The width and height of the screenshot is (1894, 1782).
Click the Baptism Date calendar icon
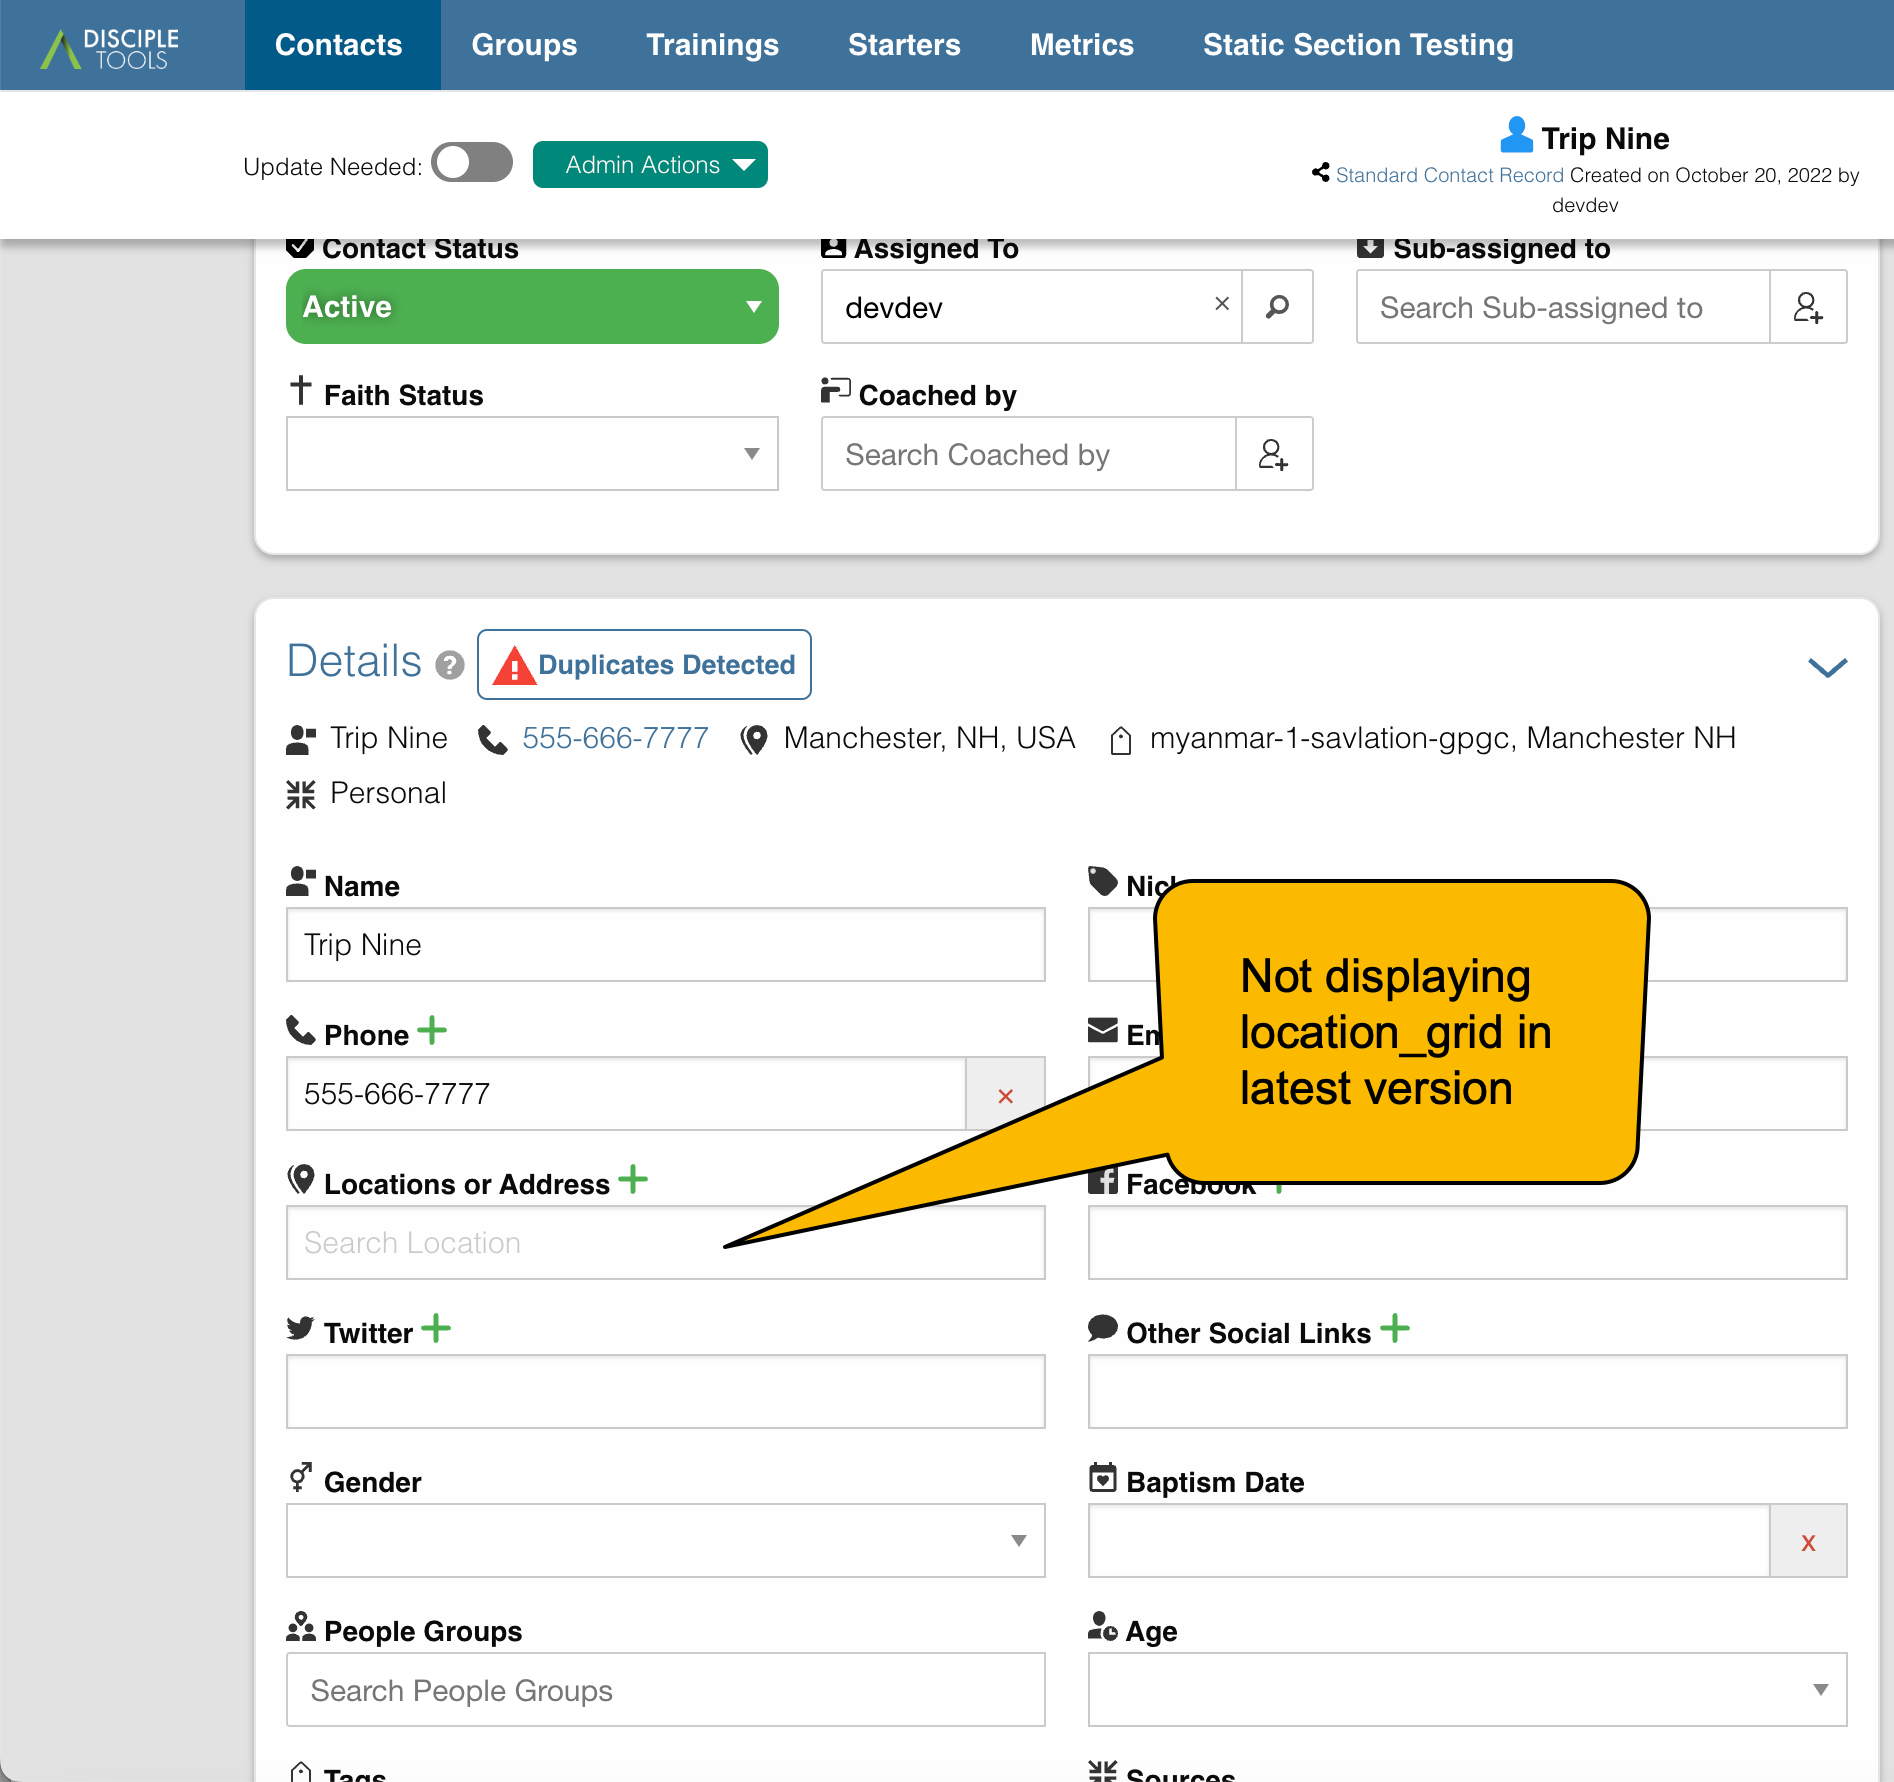[1102, 1477]
